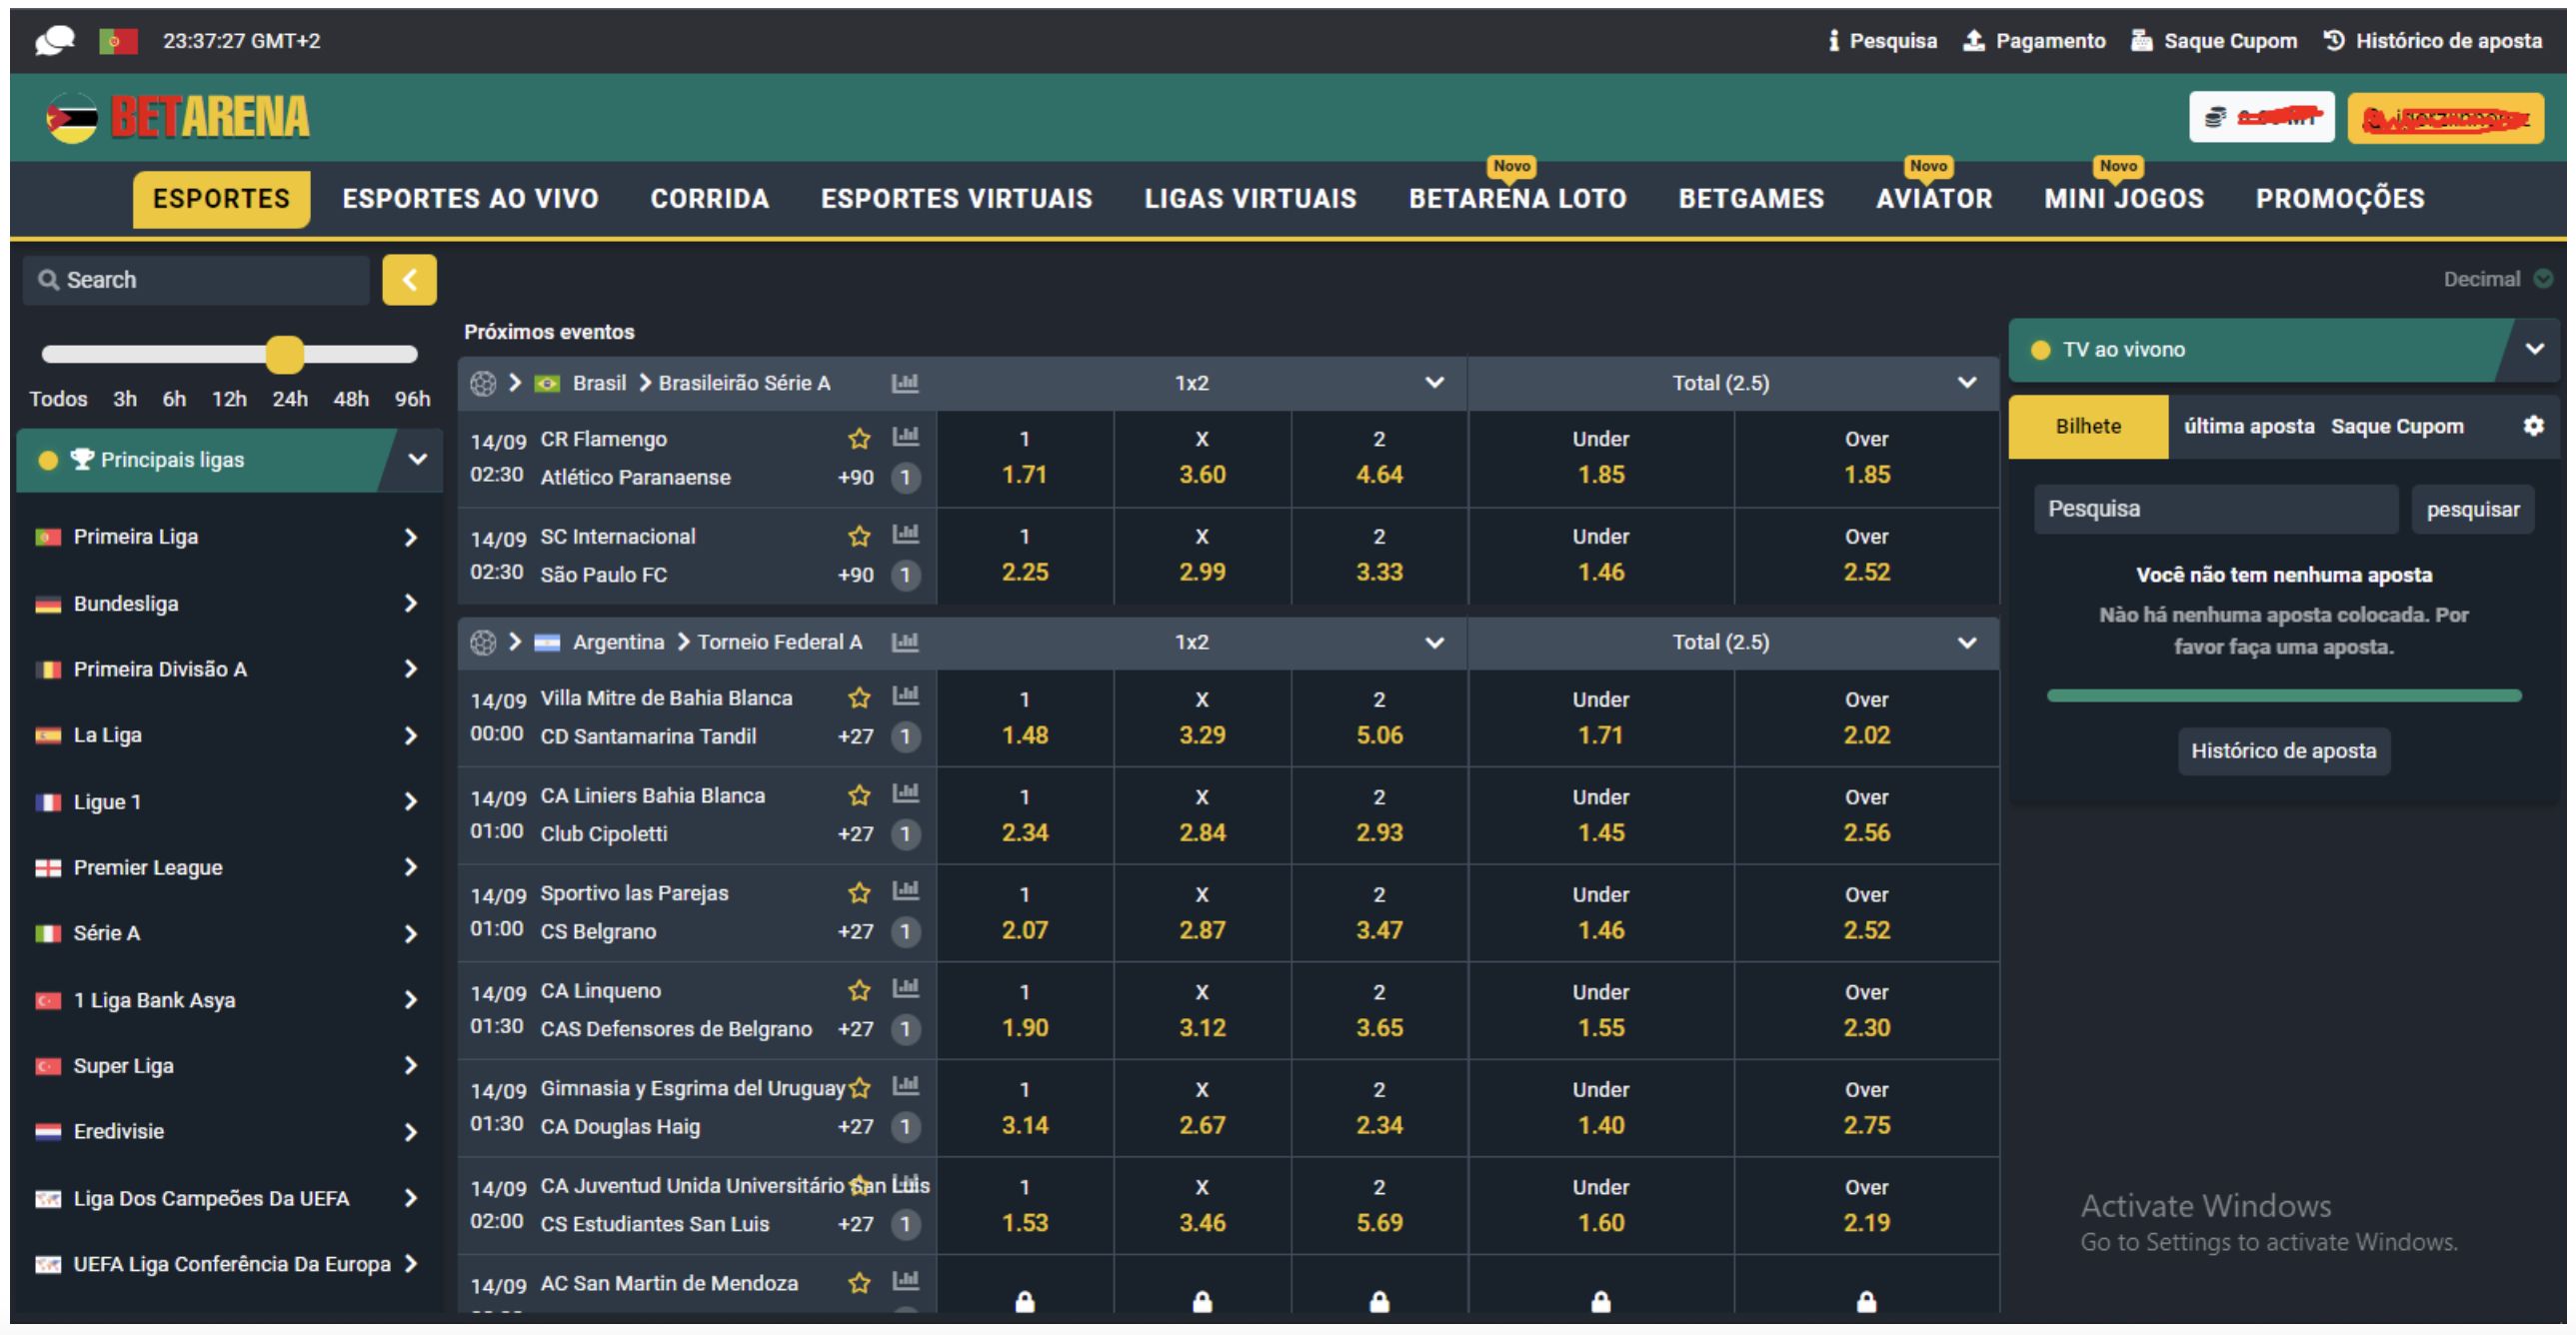Viewport: 2576px width, 1335px height.
Task: Select Flamengo home win odds 1.71
Action: pyautogui.click(x=1025, y=459)
